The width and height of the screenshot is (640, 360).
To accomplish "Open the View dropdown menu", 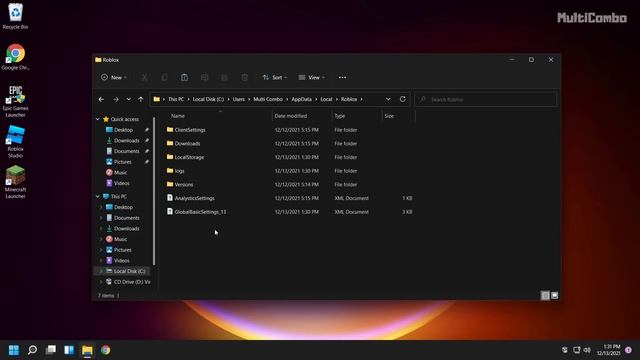I will tap(311, 78).
